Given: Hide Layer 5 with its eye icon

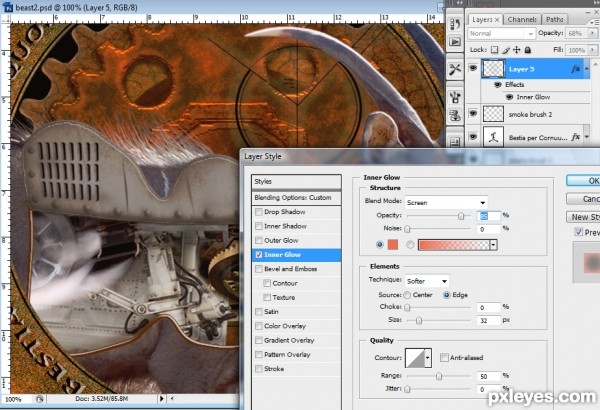Looking at the screenshot, I should coord(473,69).
